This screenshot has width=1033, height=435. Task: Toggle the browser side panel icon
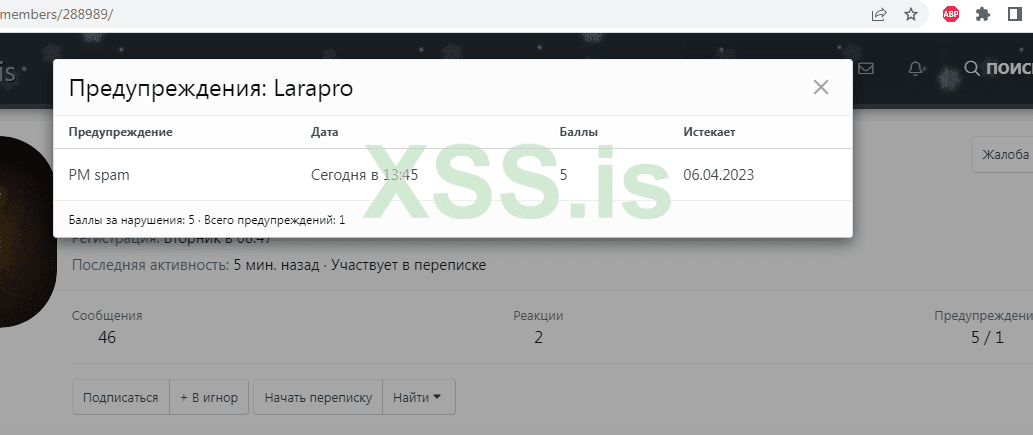1015,14
